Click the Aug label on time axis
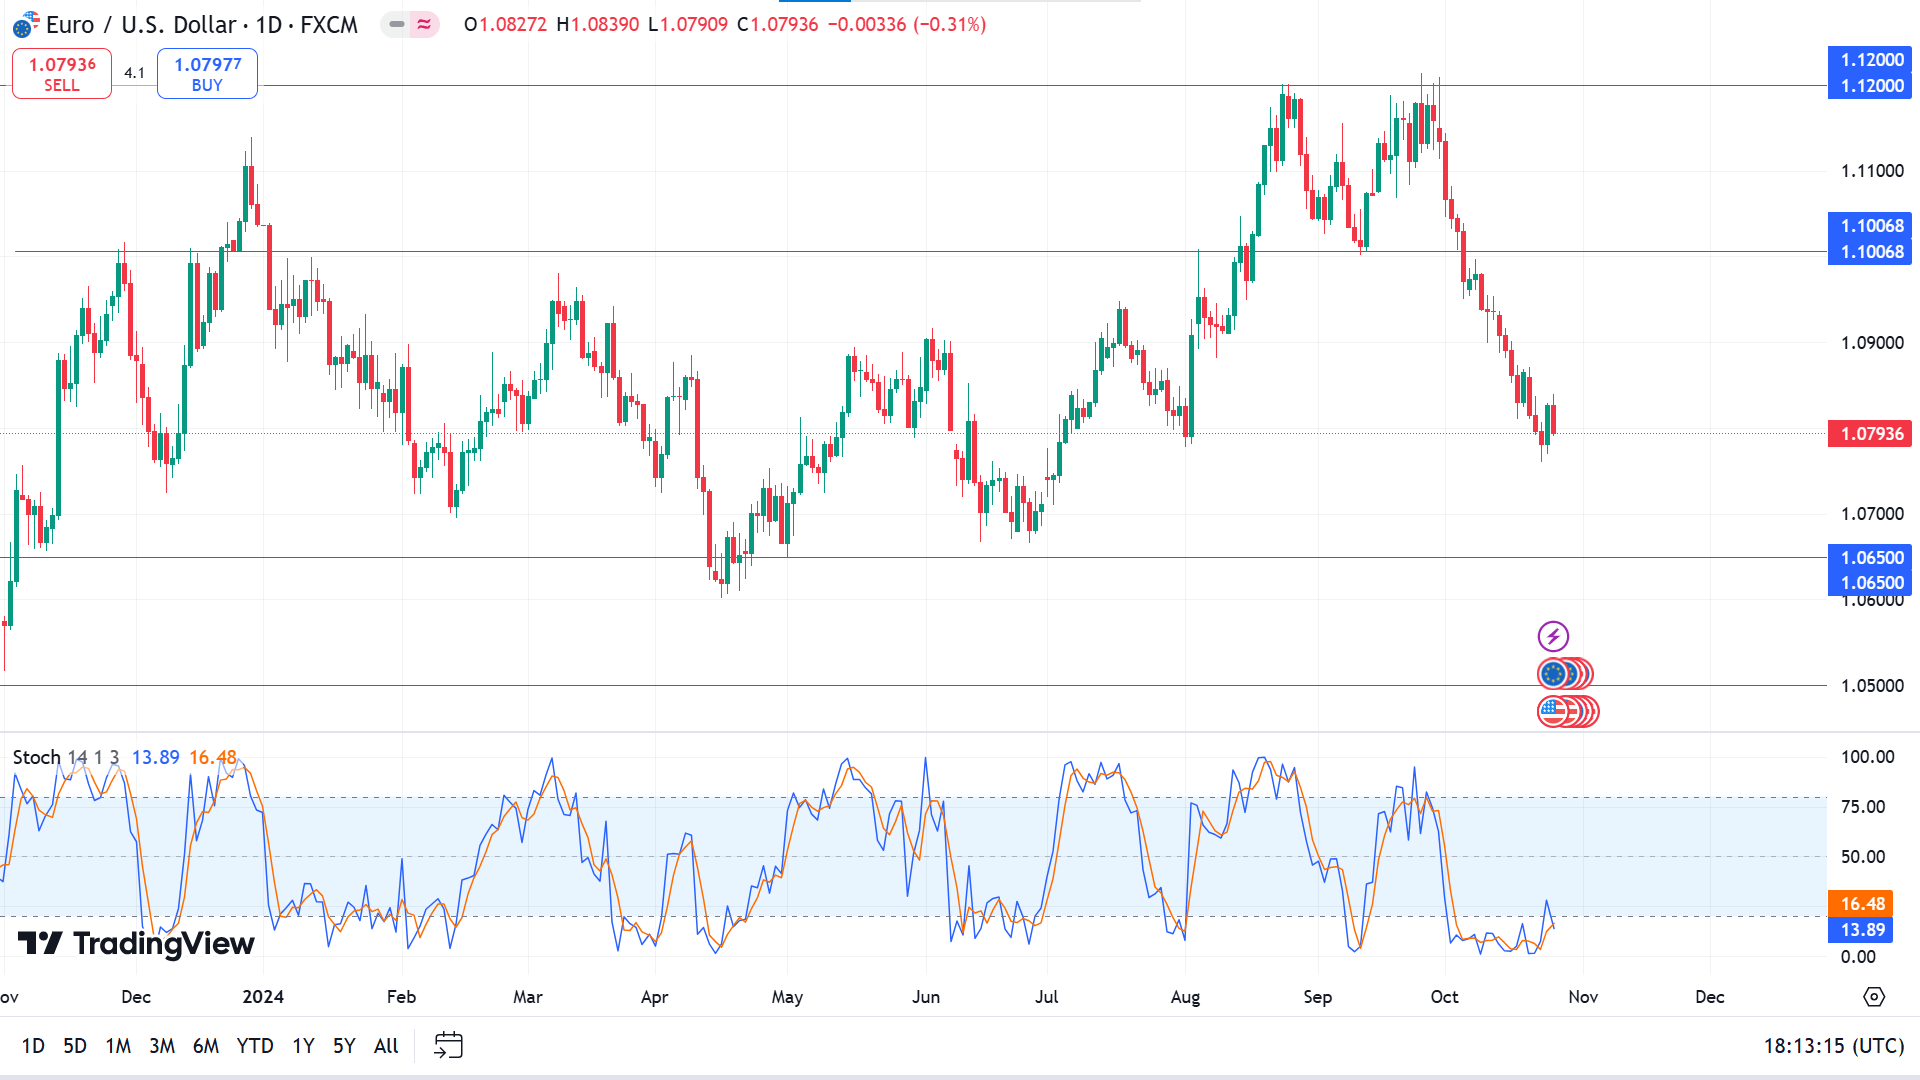Screen dimensions: 1920x1080 (x=1185, y=997)
